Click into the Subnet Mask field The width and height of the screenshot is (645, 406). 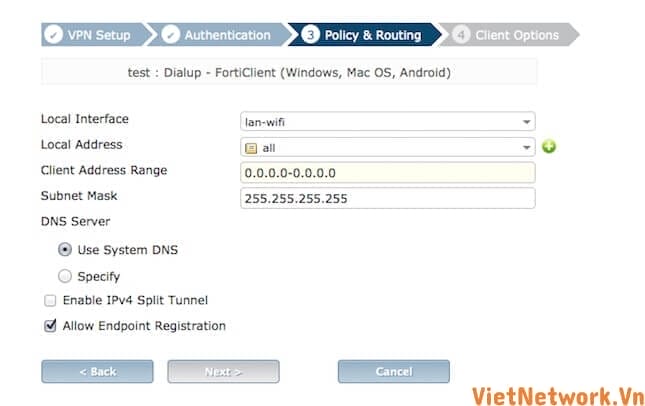[x=387, y=198]
